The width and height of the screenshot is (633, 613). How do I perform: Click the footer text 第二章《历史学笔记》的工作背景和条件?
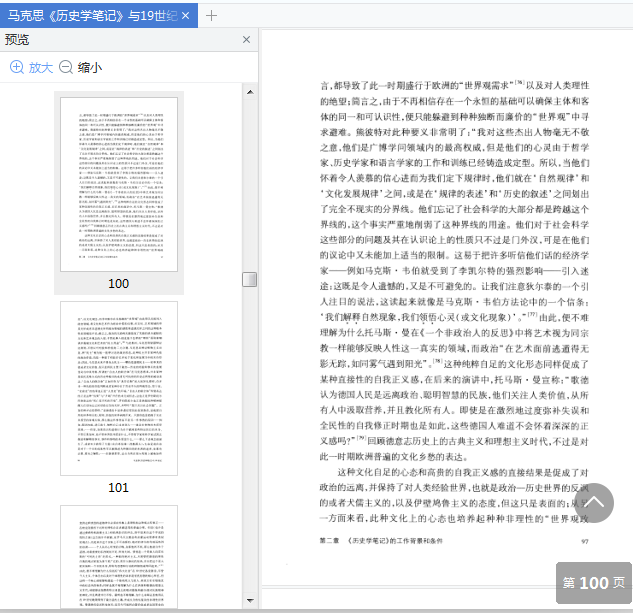pos(381,541)
